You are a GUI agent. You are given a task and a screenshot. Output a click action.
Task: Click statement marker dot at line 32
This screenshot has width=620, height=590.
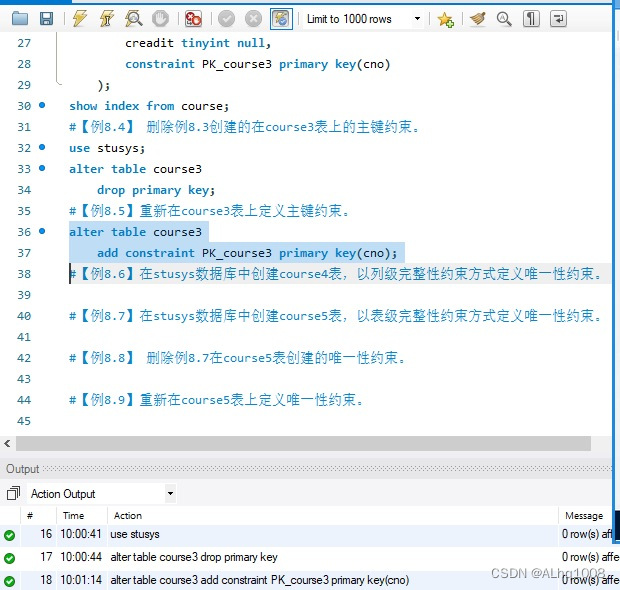(42, 147)
